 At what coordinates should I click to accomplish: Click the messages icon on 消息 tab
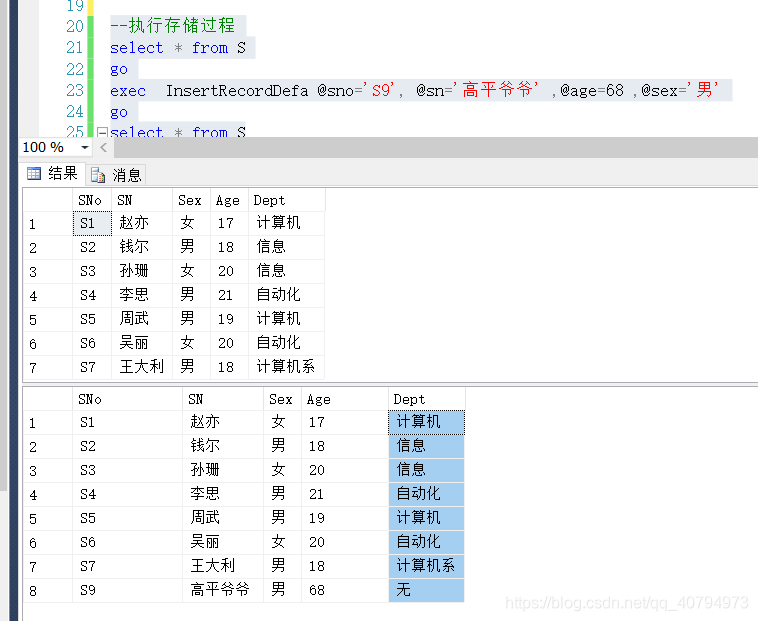coord(98,175)
